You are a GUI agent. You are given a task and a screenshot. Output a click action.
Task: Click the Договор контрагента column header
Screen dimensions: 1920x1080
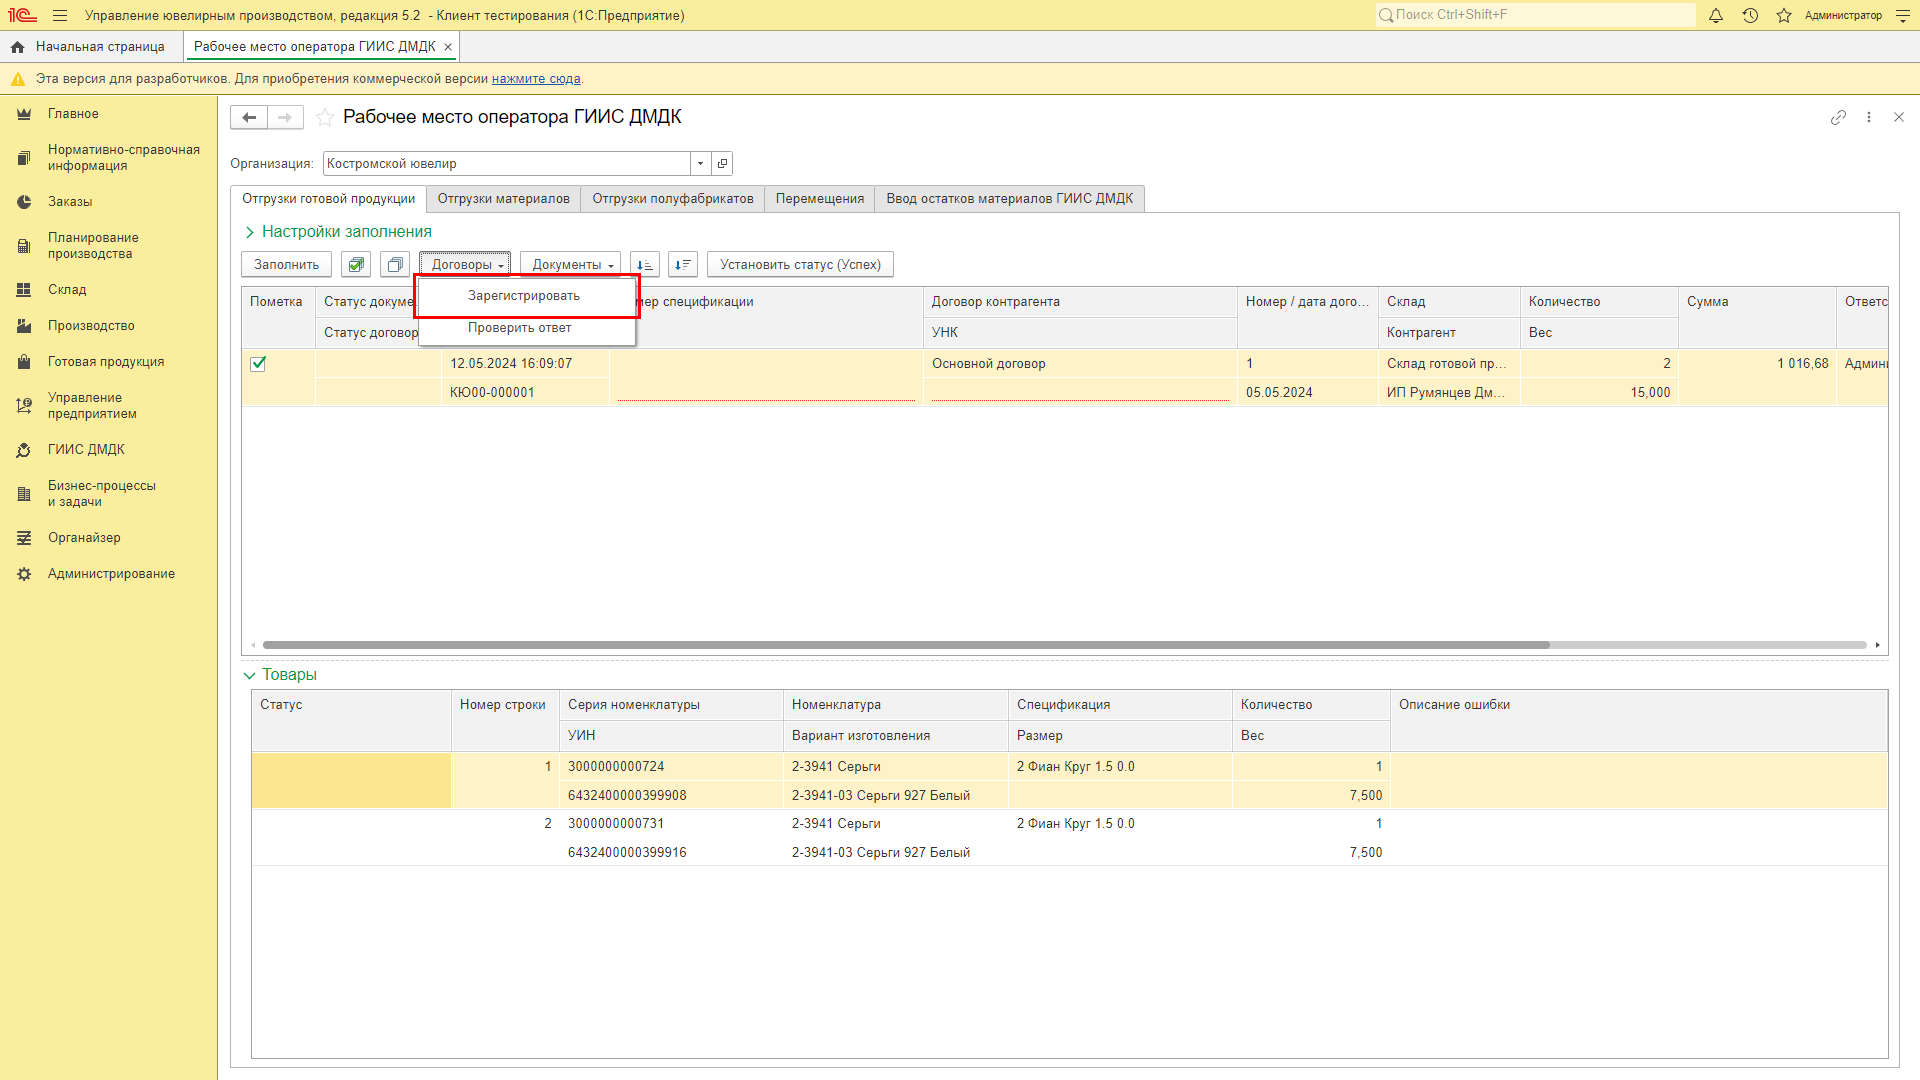pyautogui.click(x=1080, y=302)
